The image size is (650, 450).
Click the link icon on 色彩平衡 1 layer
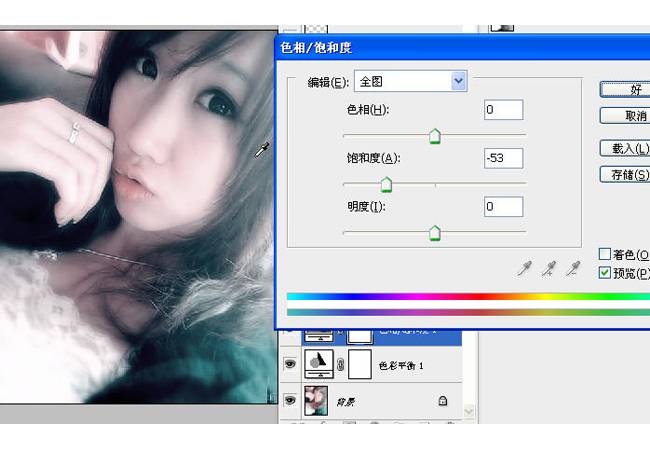click(340, 365)
